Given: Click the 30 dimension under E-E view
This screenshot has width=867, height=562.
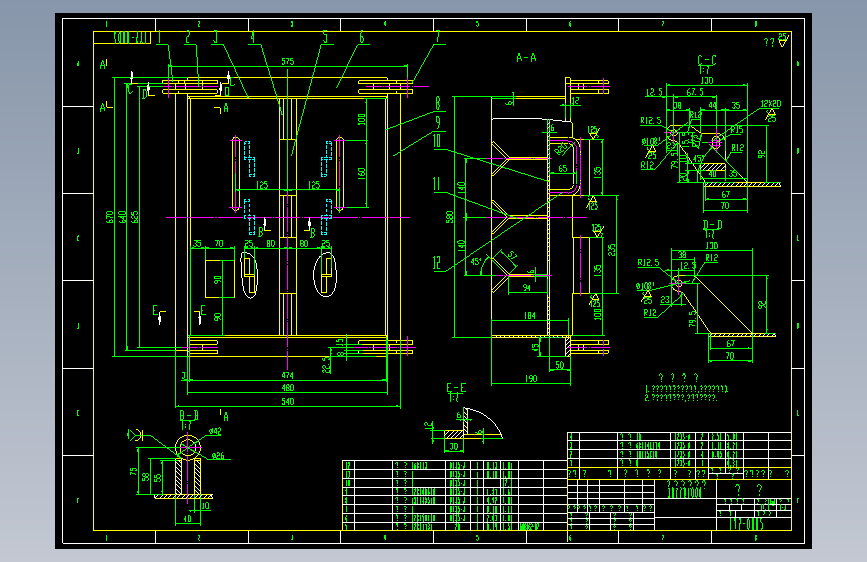Looking at the screenshot, I should pos(453,446).
